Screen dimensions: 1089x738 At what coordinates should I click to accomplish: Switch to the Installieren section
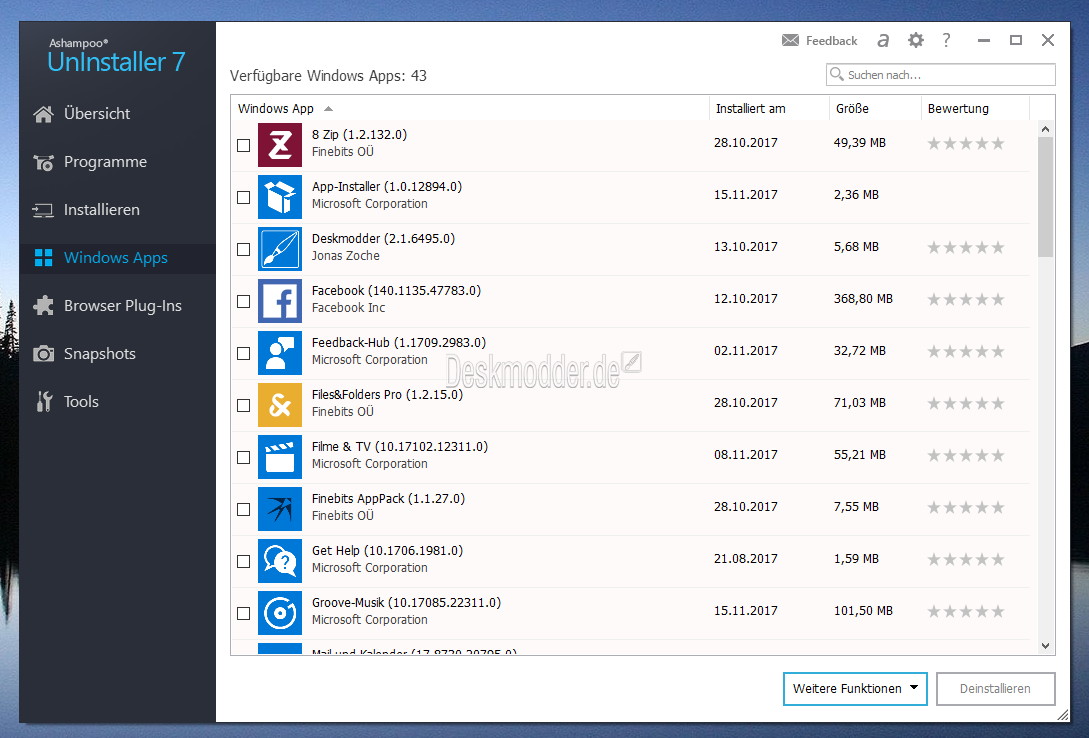[101, 210]
